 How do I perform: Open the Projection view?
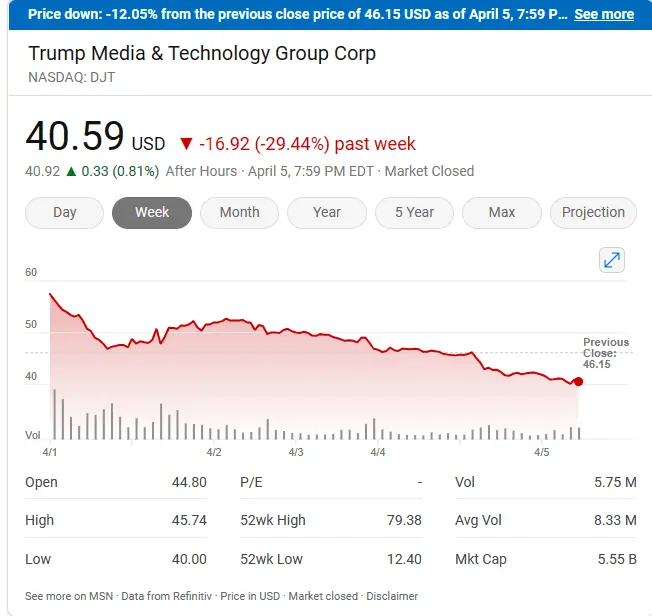(593, 212)
